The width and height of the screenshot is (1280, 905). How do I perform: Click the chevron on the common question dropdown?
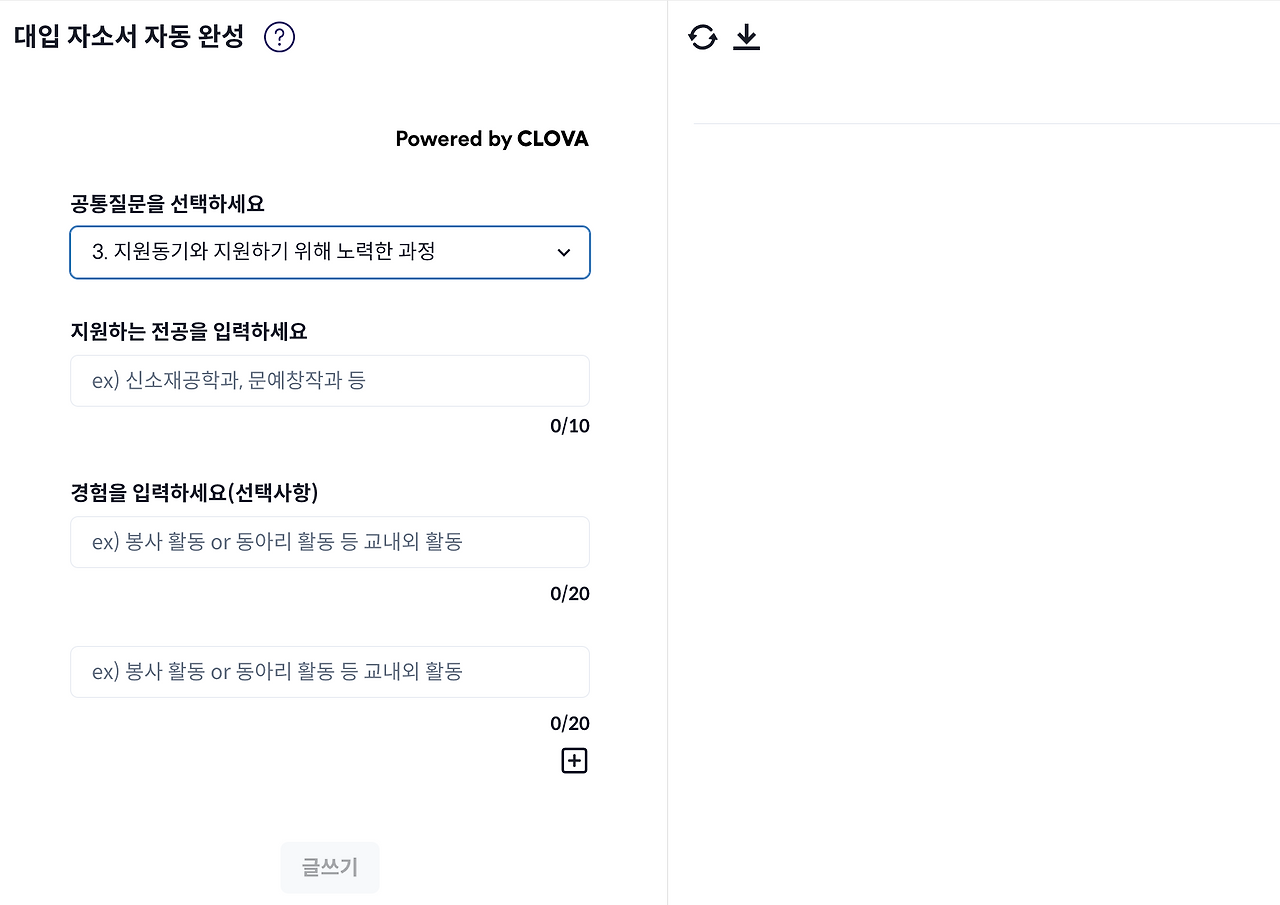pyautogui.click(x=563, y=252)
